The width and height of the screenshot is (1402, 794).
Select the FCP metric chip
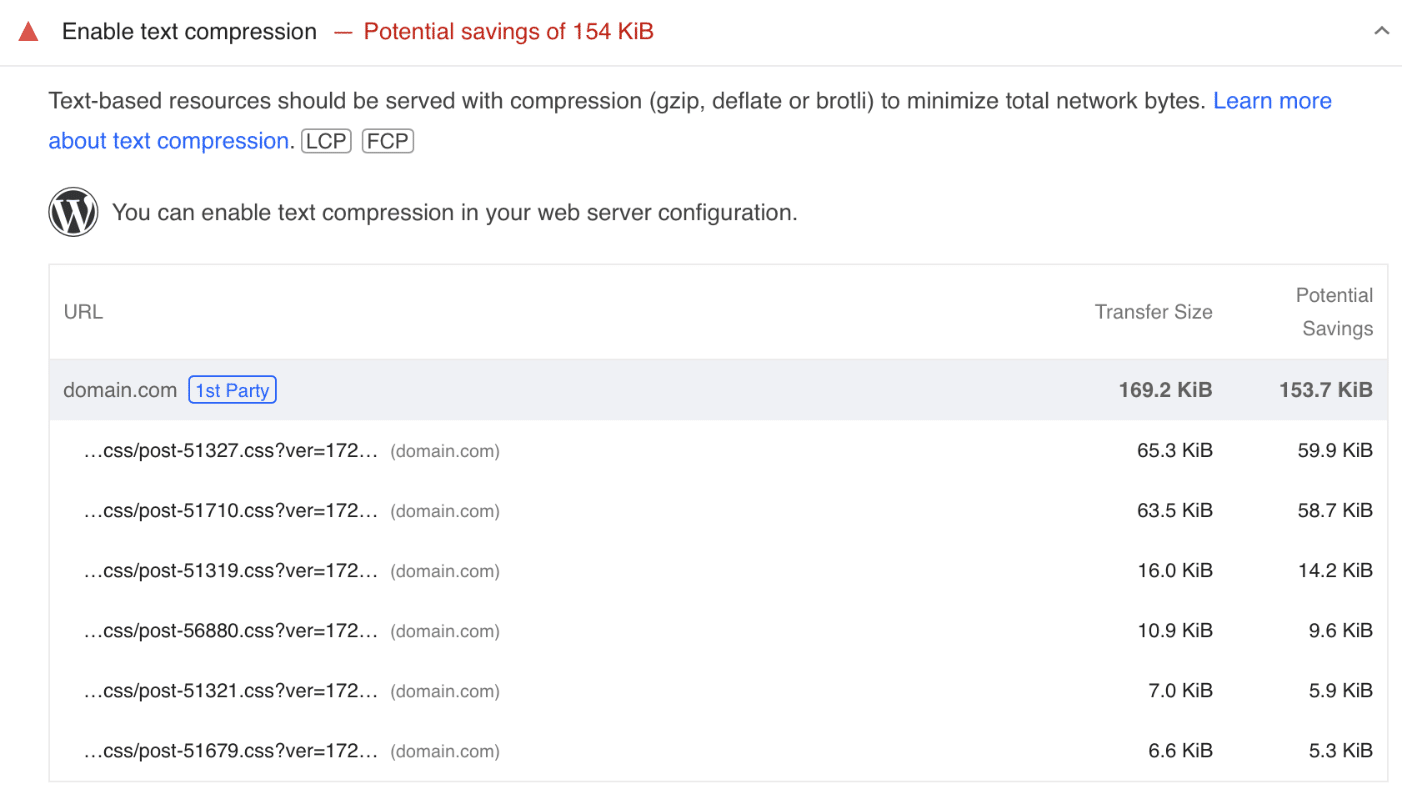pyautogui.click(x=388, y=141)
